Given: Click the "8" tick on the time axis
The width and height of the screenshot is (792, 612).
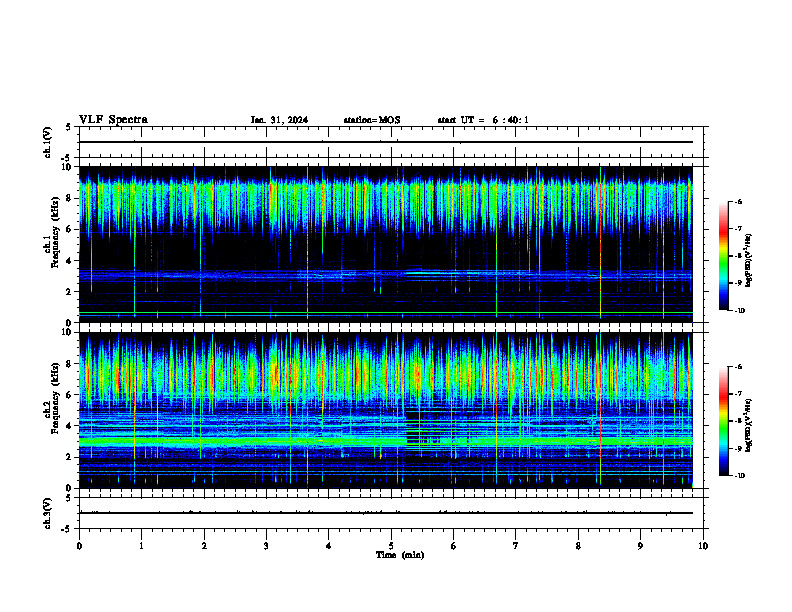Looking at the screenshot, I should point(578,546).
